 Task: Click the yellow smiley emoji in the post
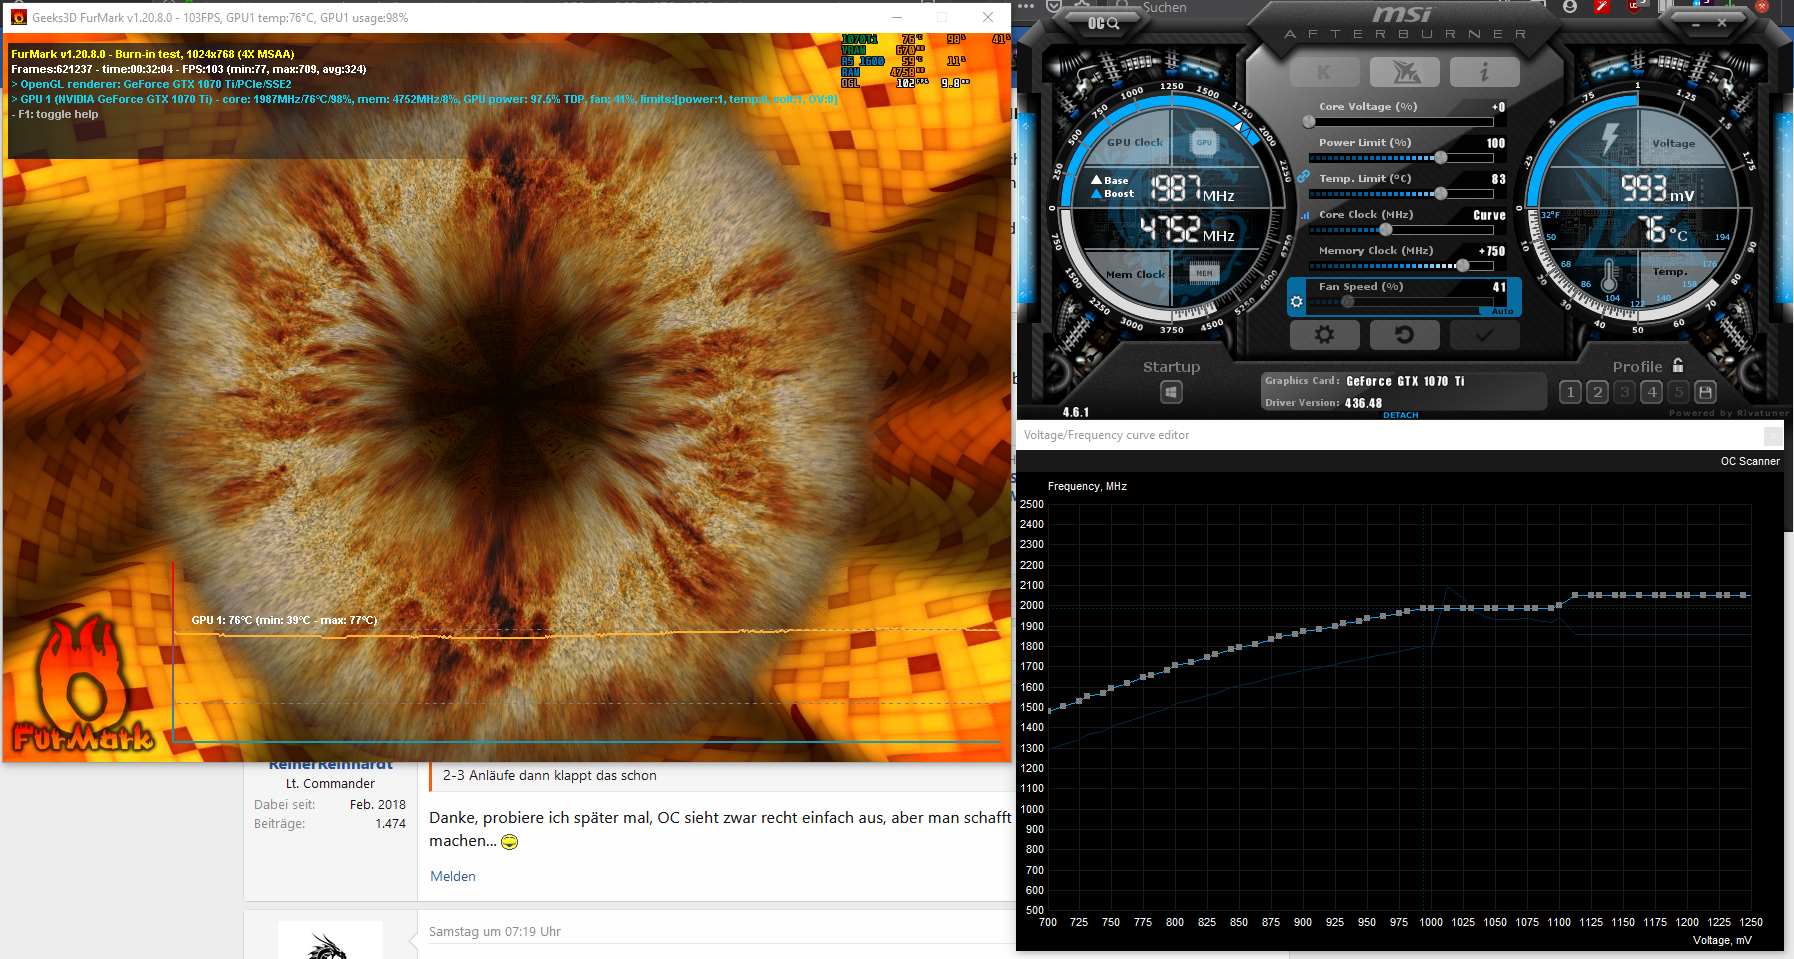click(510, 842)
